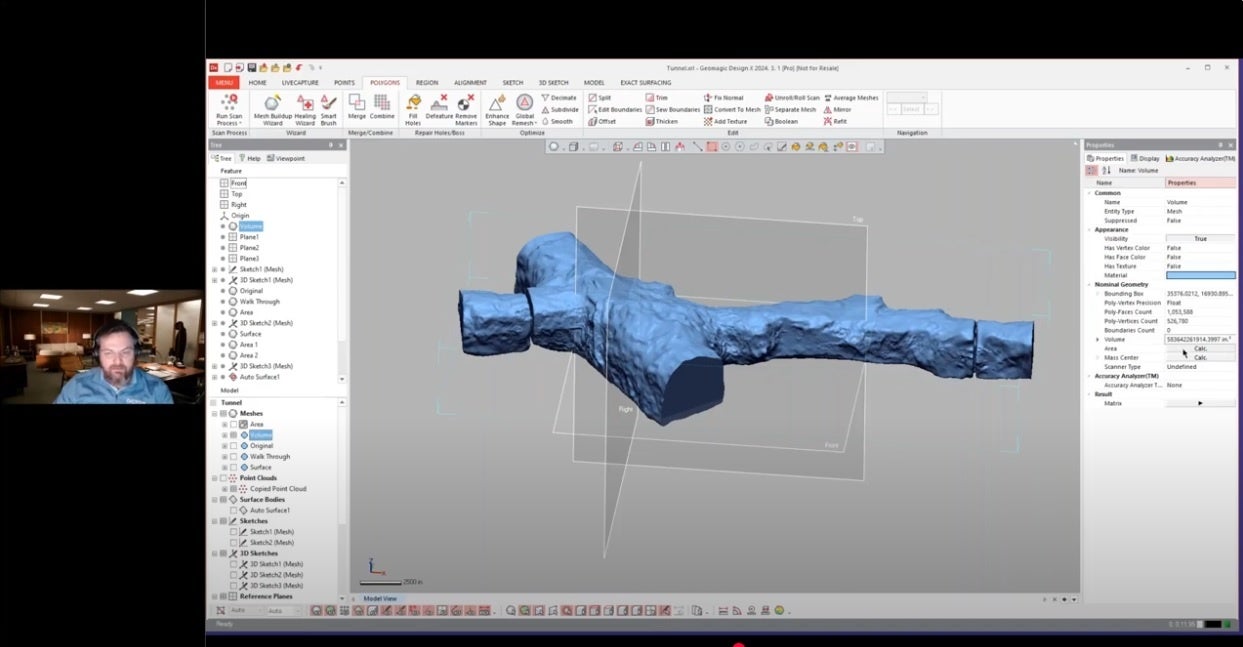Select the Decimate command
The height and width of the screenshot is (647, 1243).
558,98
